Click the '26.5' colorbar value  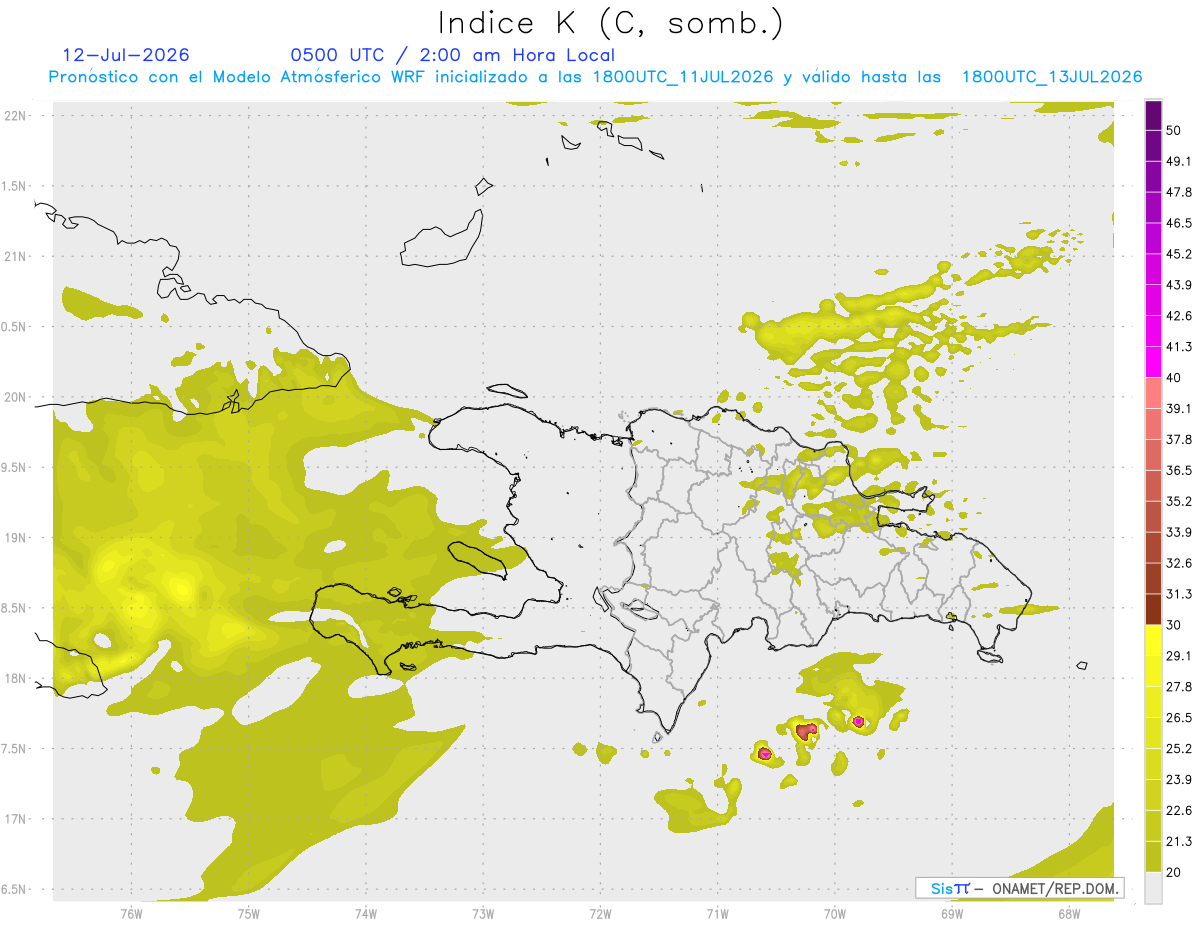pyautogui.click(x=1179, y=718)
